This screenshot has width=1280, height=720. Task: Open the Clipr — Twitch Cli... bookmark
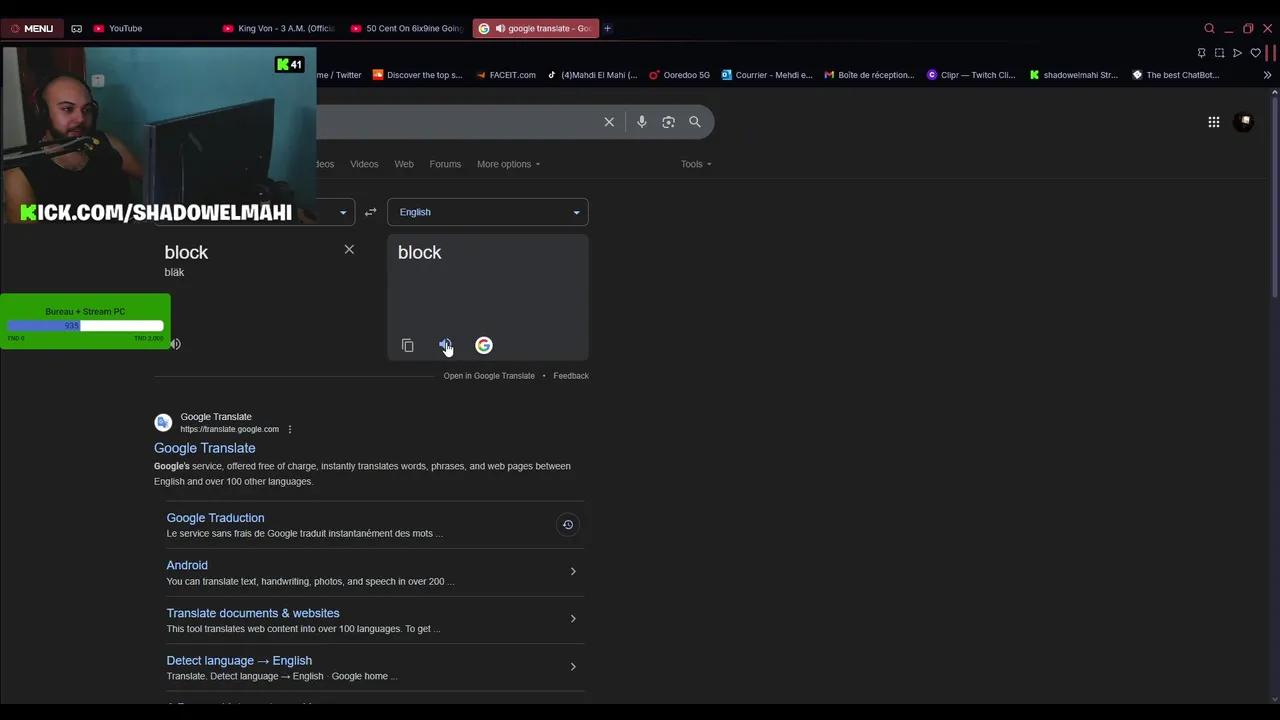click(x=971, y=75)
